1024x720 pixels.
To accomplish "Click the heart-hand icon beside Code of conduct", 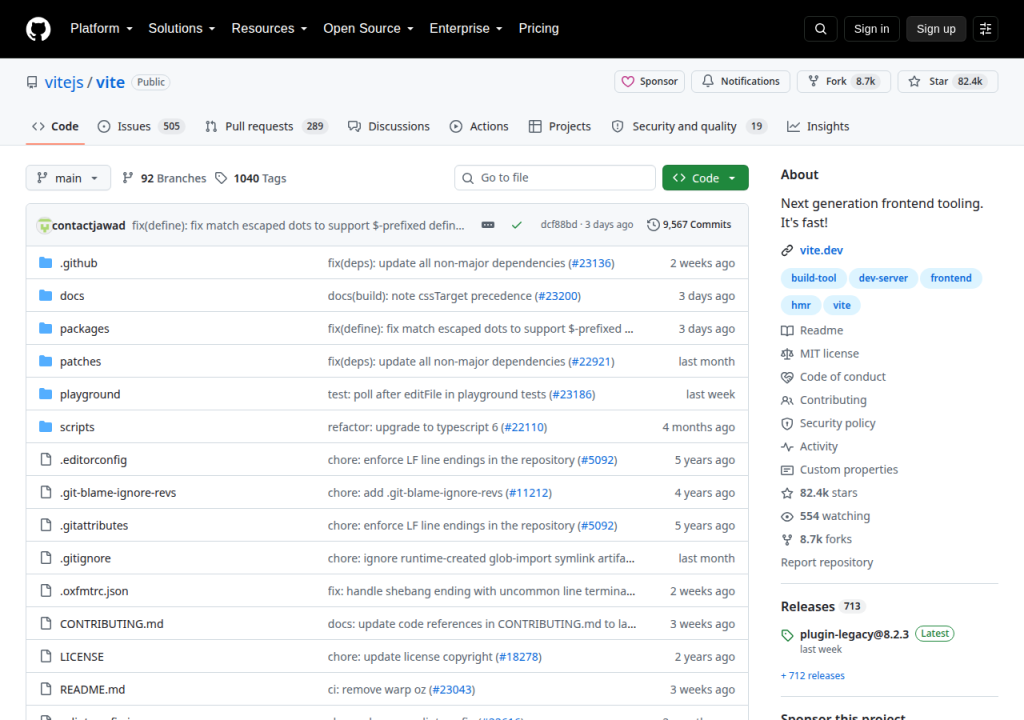I will pyautogui.click(x=787, y=377).
